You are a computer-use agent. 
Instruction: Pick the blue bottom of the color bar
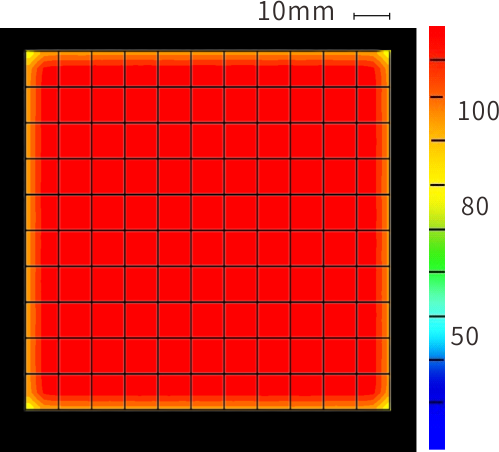pos(437,426)
